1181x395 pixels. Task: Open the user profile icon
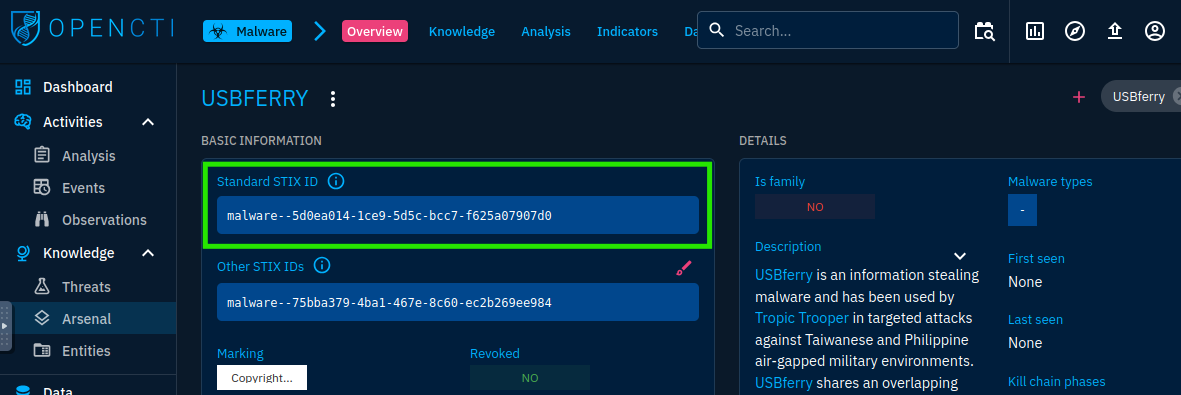1155,31
